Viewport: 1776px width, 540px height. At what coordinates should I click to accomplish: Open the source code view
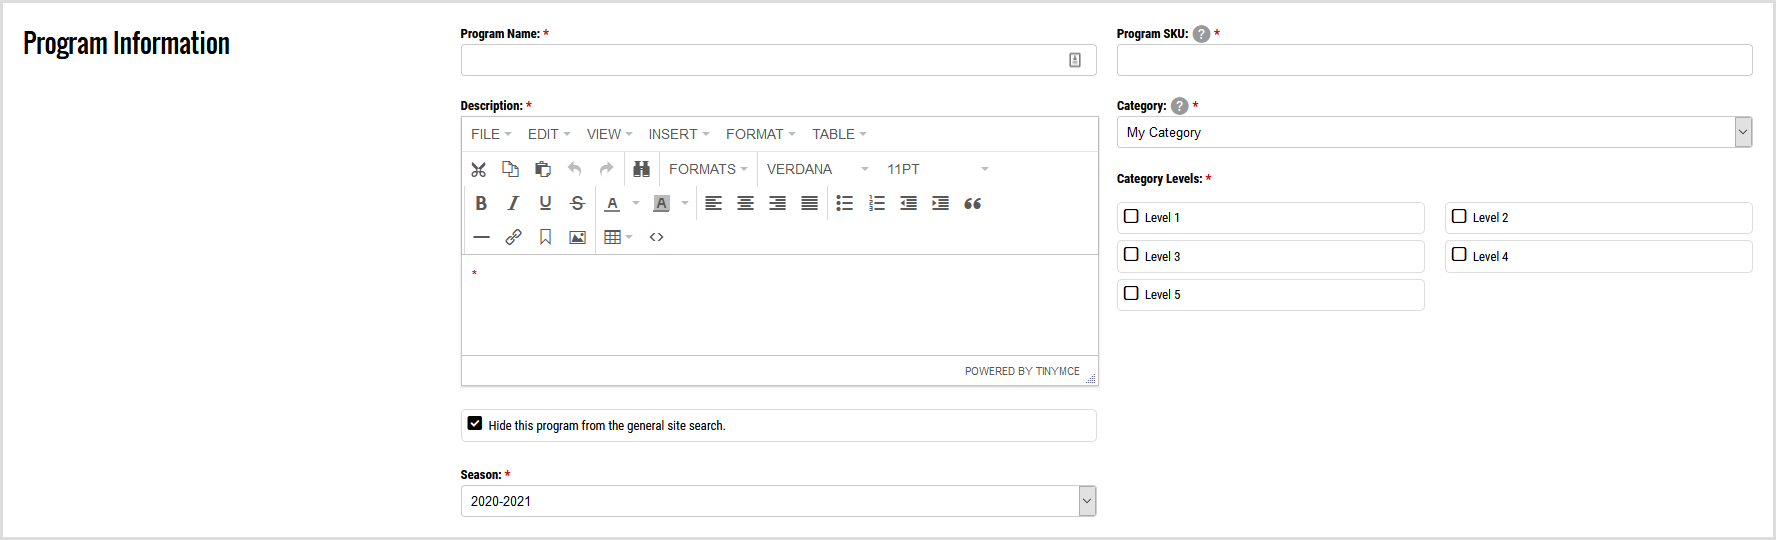(x=656, y=237)
